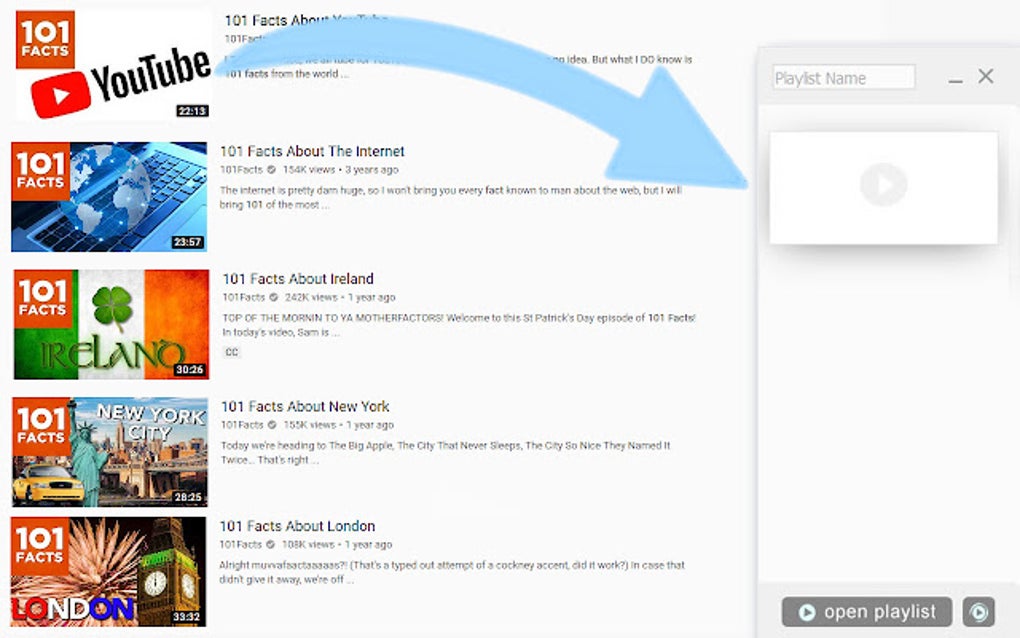Click the CC badge on the Ireland video
This screenshot has height=638, width=1020.
click(x=231, y=352)
